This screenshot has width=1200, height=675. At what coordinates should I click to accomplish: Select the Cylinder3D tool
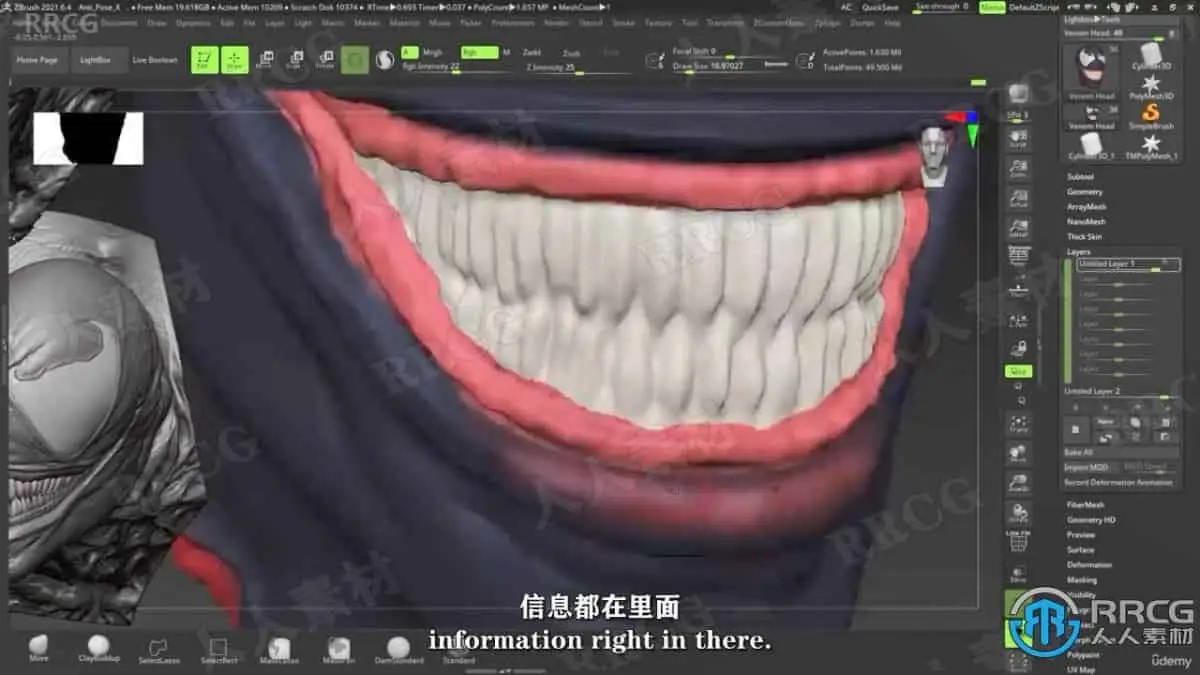pos(1151,56)
